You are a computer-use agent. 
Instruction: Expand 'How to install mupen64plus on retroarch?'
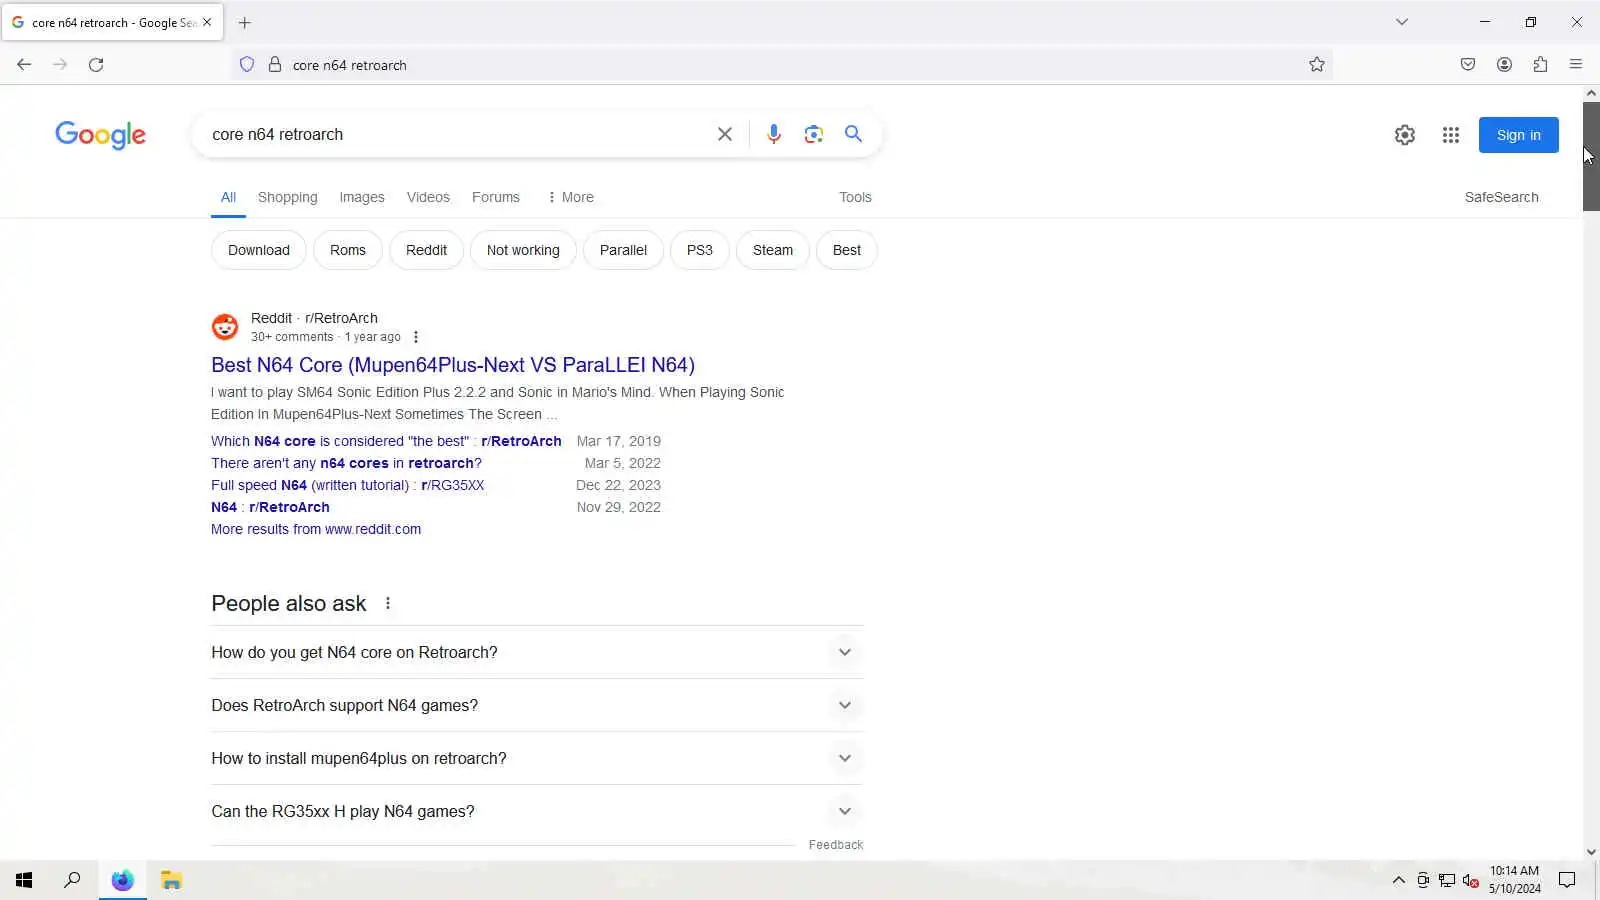pos(537,758)
